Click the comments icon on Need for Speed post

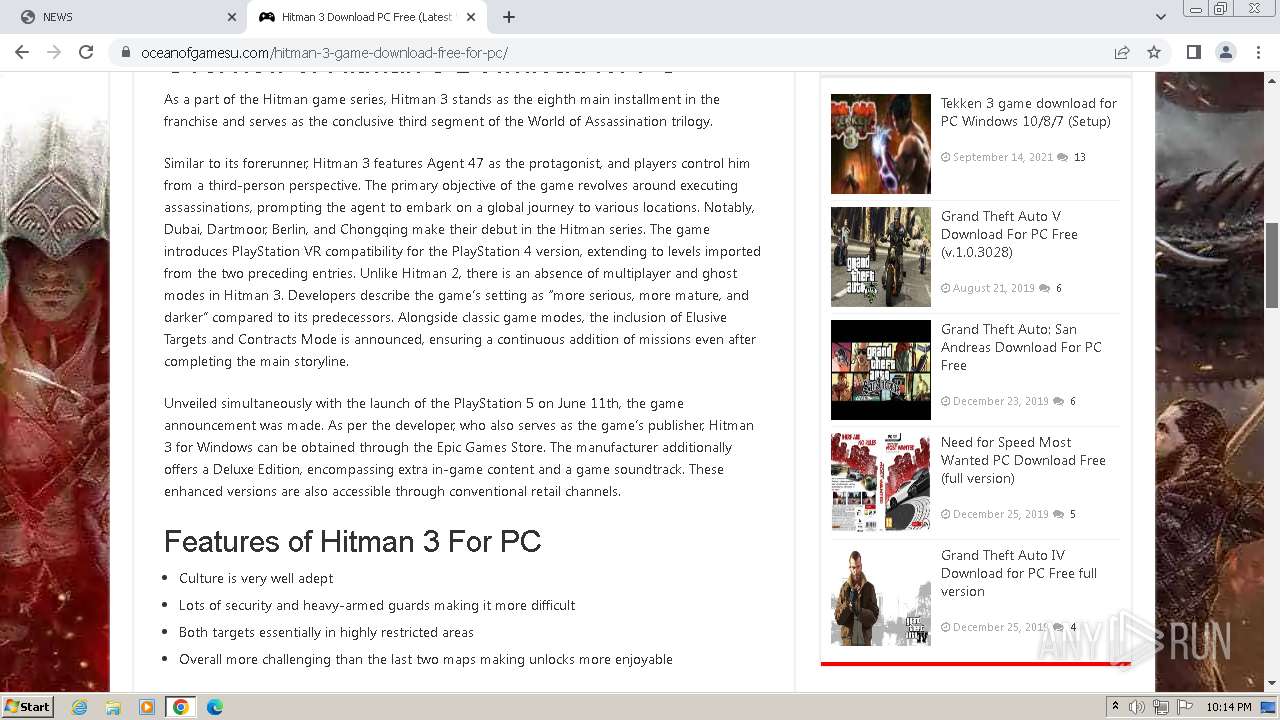click(1058, 515)
